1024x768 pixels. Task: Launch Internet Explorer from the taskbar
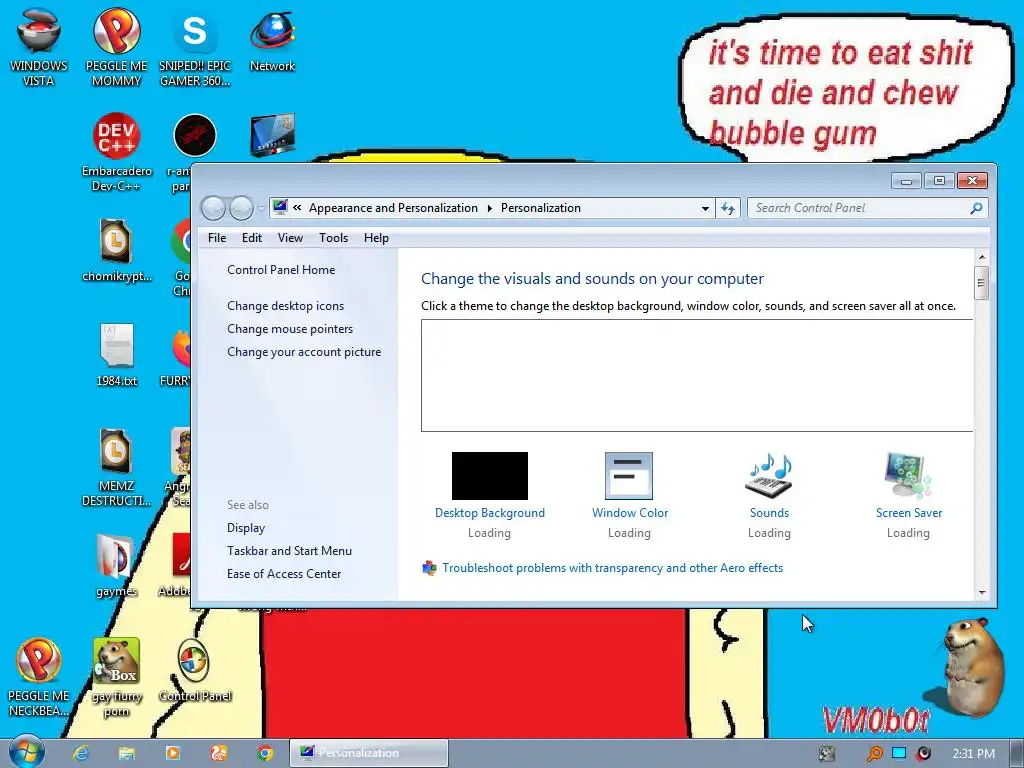81,753
